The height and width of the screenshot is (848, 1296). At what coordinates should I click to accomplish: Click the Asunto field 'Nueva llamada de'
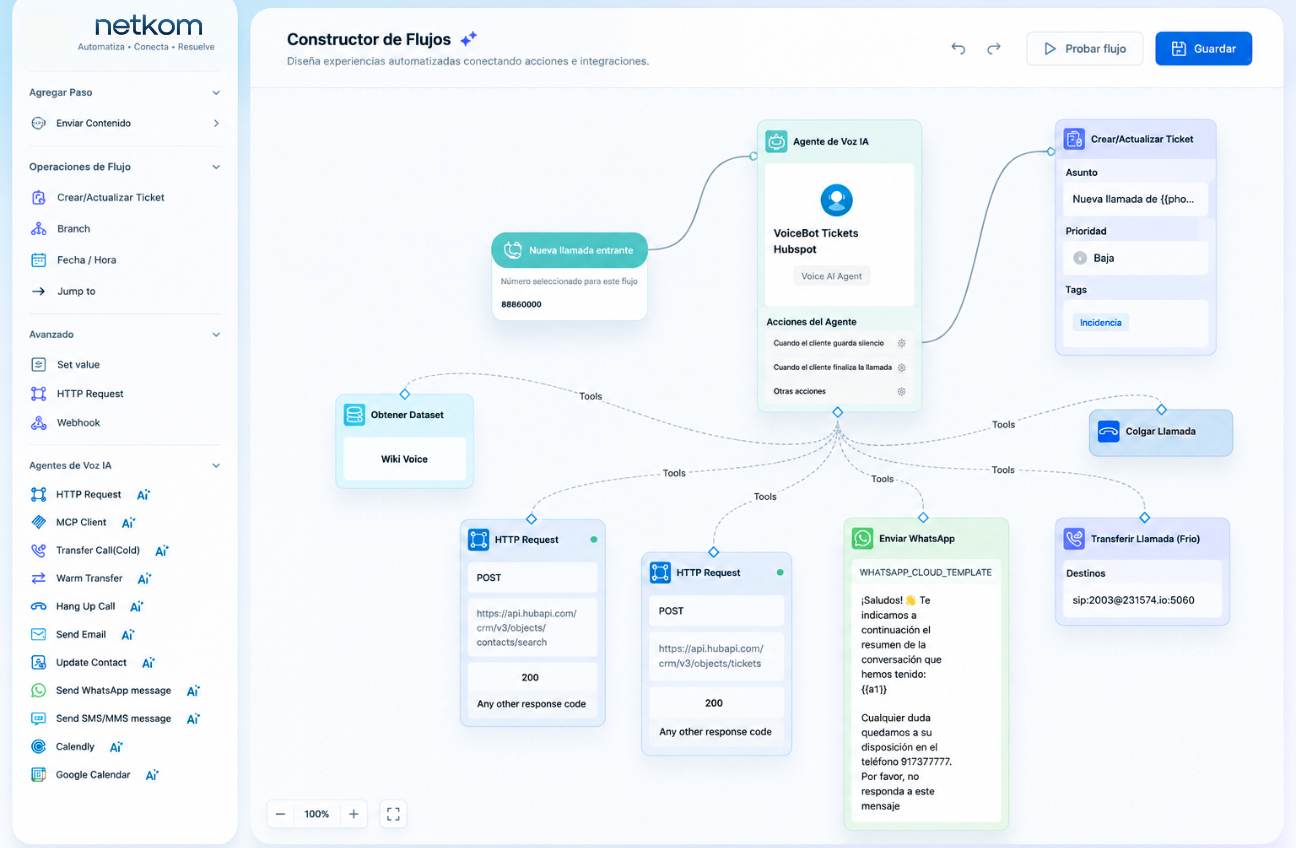click(1136, 199)
